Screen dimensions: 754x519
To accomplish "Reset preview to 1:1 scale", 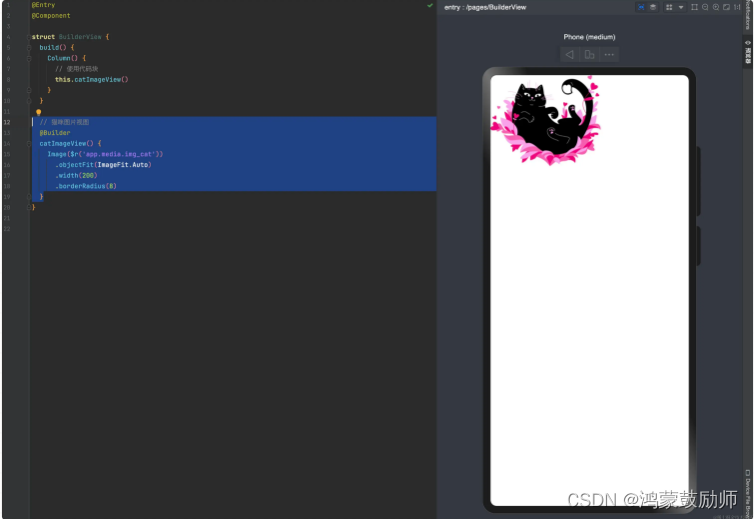I will click(737, 7).
